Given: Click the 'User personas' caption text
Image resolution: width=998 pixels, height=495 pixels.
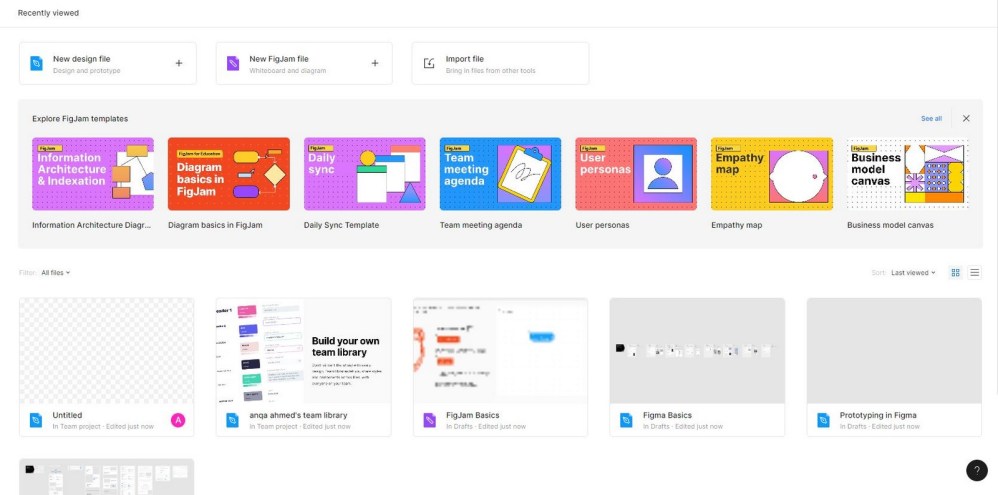Looking at the screenshot, I should (602, 225).
